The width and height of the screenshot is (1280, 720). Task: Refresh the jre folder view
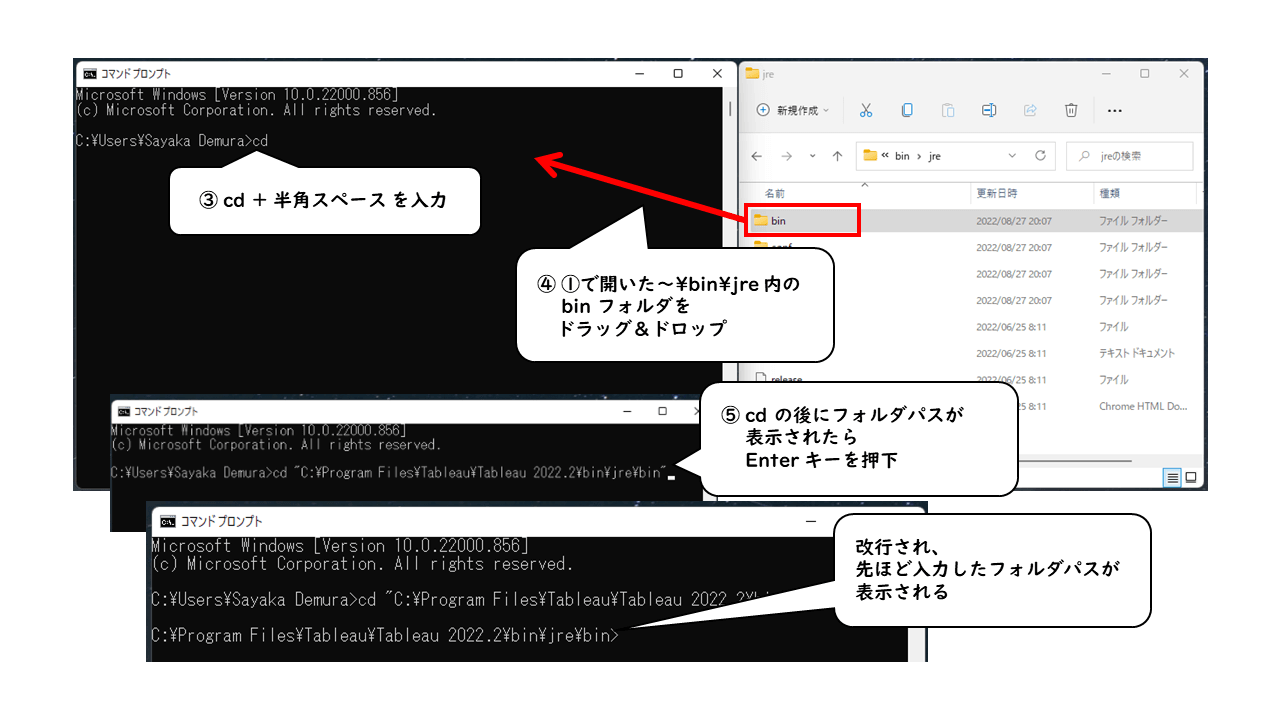[1040, 156]
